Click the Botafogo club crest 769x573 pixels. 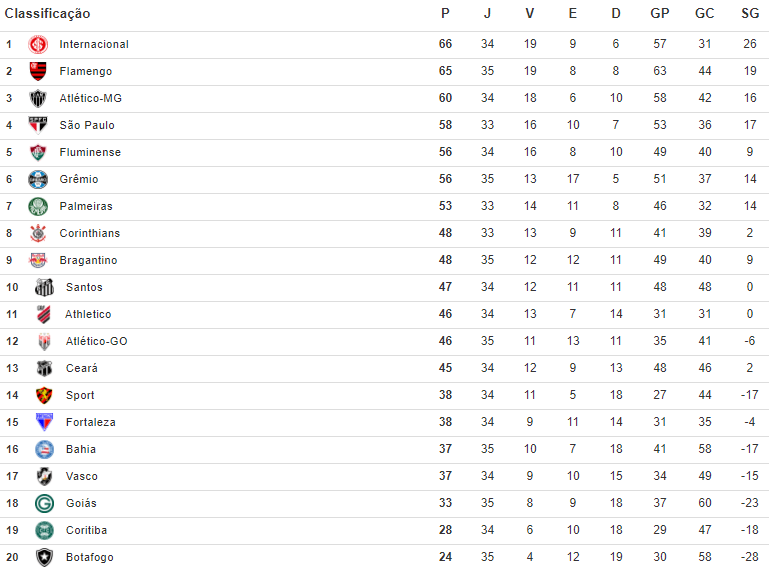pyautogui.click(x=44, y=558)
